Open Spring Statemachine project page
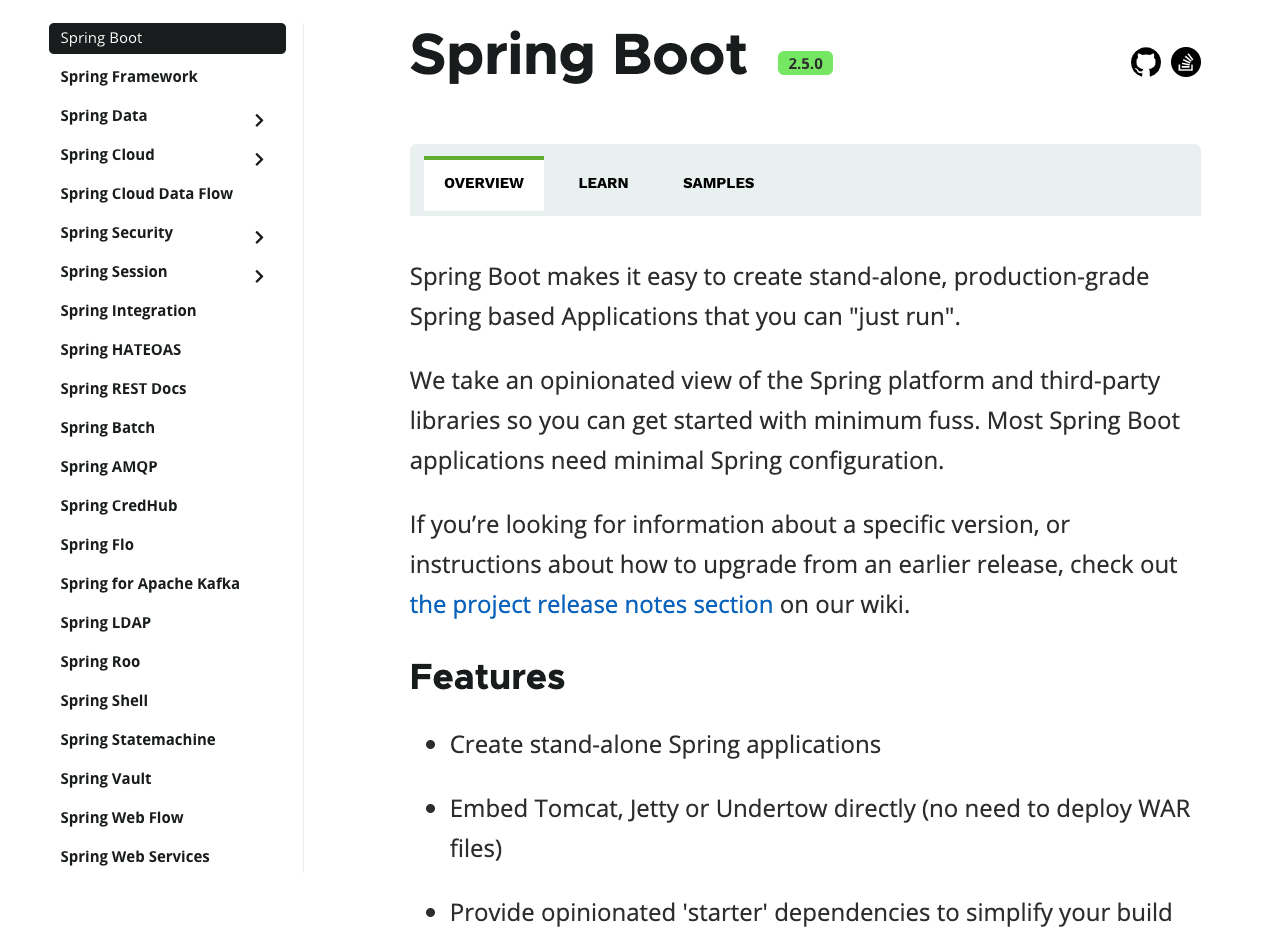 coord(138,740)
